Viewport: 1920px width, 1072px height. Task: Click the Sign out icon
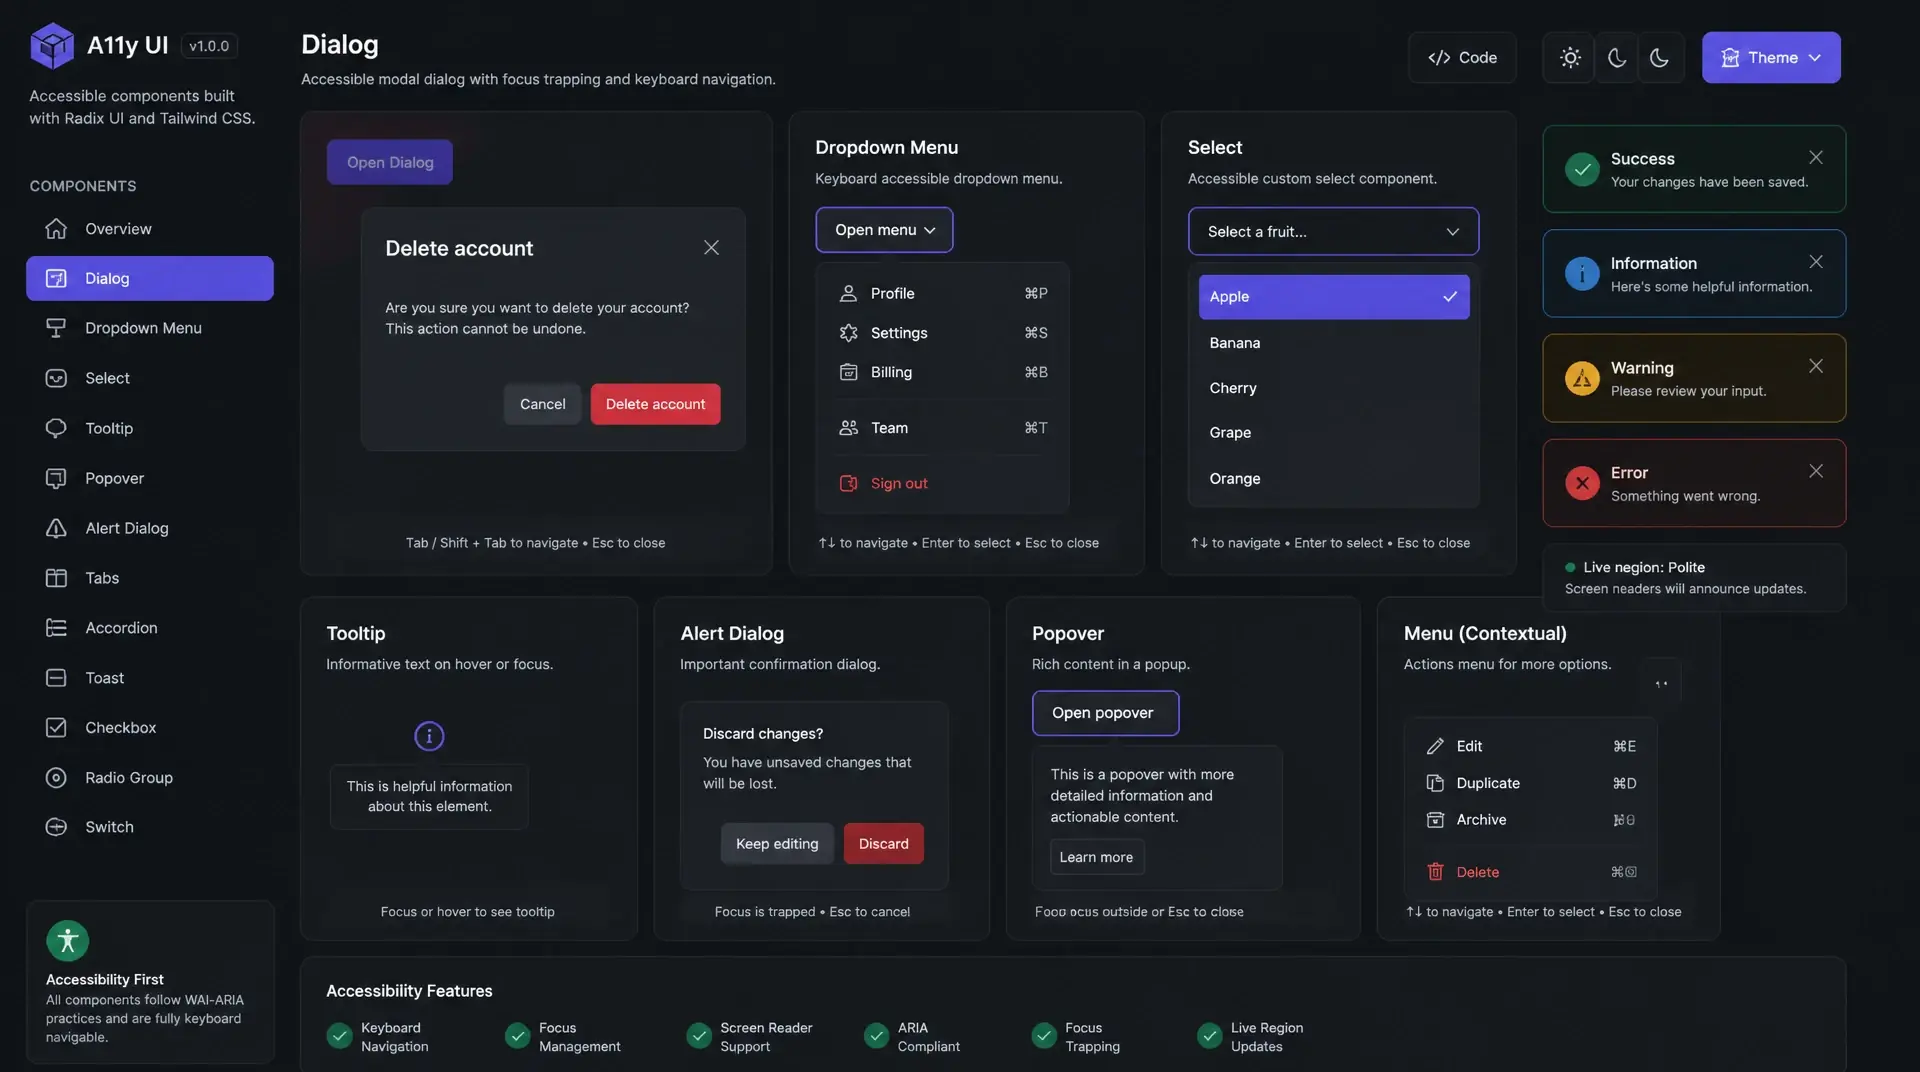pyautogui.click(x=849, y=484)
